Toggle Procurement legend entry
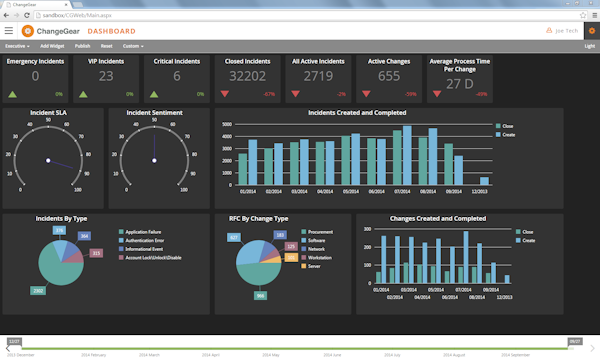Viewport: 600px width, 361px height. click(x=317, y=232)
